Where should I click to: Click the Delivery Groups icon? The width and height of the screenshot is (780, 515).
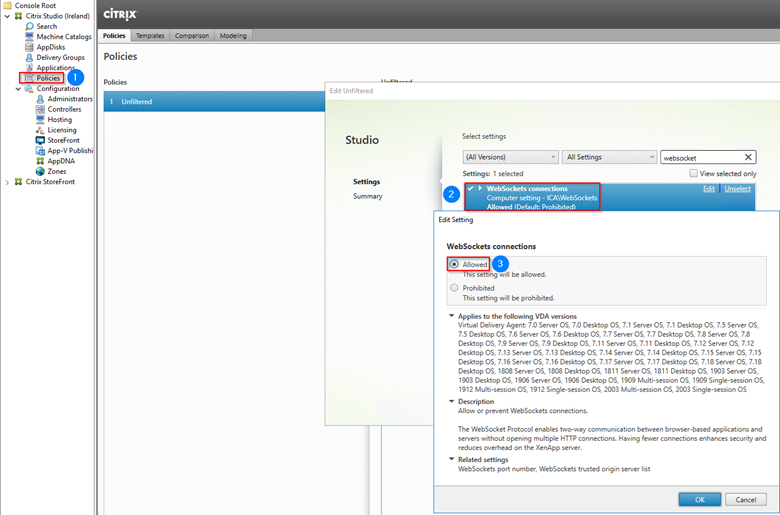pos(29,57)
